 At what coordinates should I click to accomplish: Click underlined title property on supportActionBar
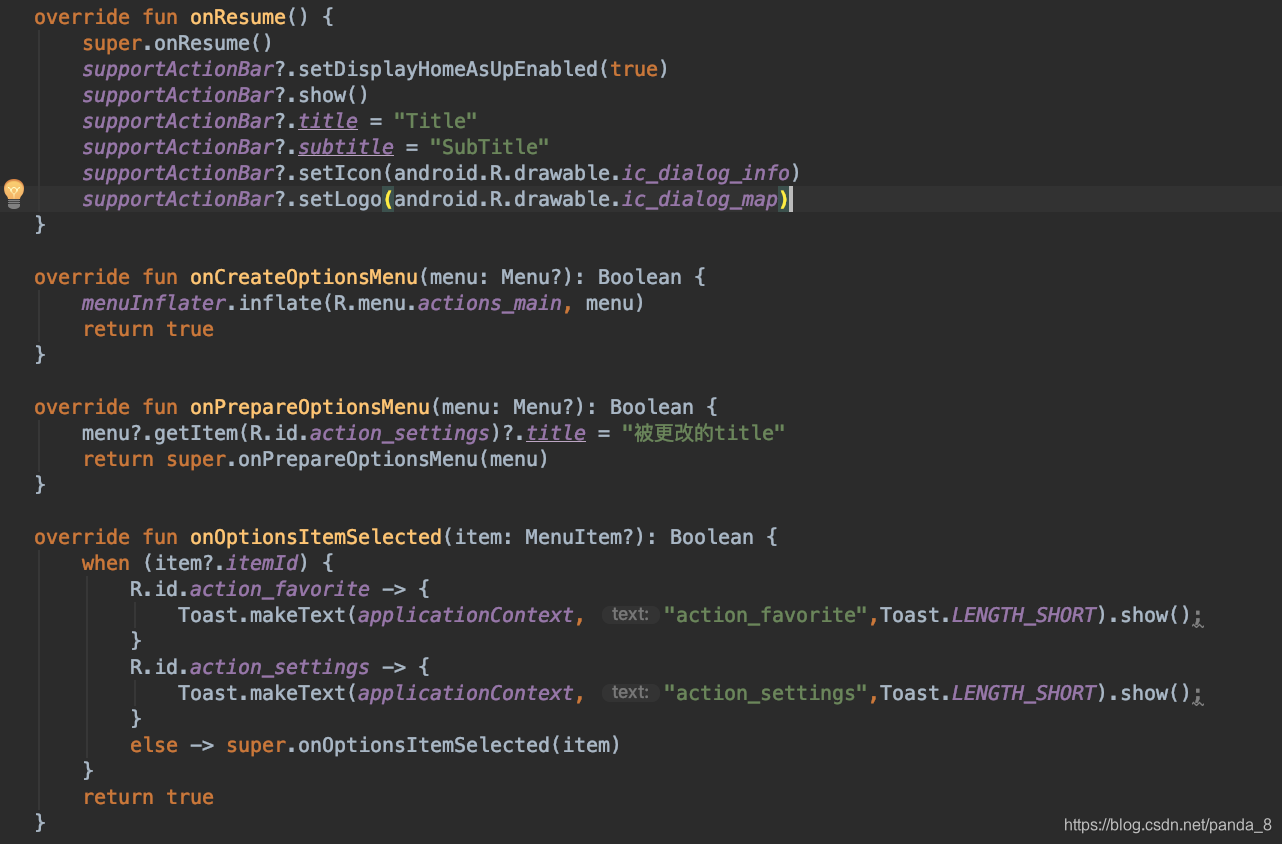click(328, 121)
